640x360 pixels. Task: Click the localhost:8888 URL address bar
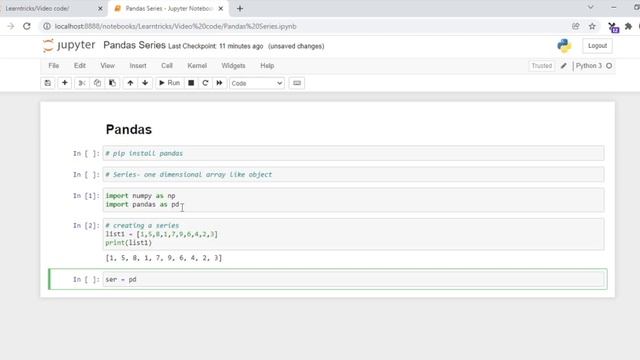click(x=176, y=27)
